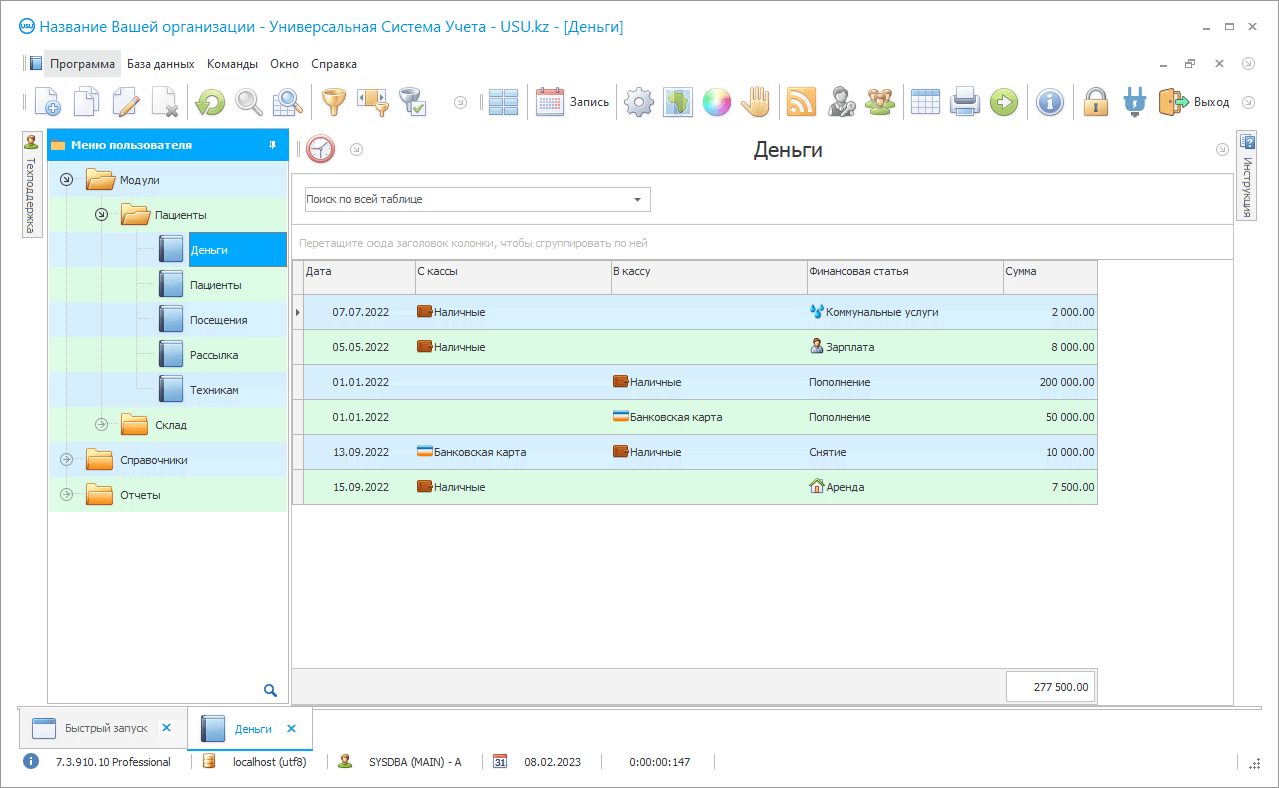Click the funnel filter icon in toolbar

(332, 102)
